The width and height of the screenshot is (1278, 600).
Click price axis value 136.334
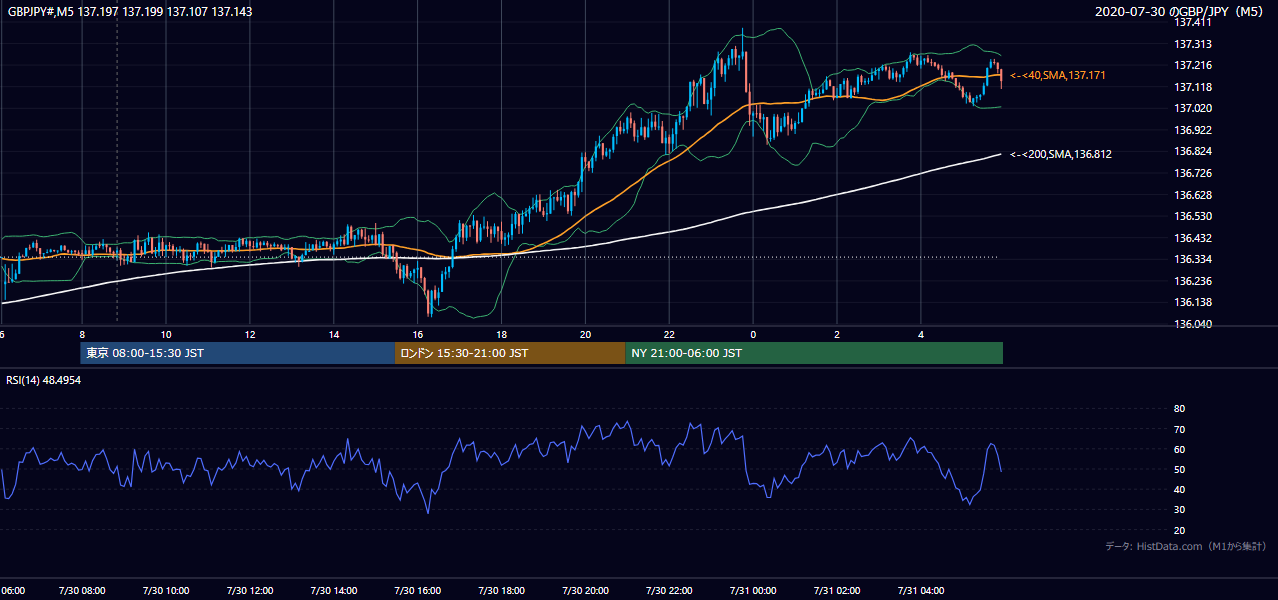coord(1193,259)
